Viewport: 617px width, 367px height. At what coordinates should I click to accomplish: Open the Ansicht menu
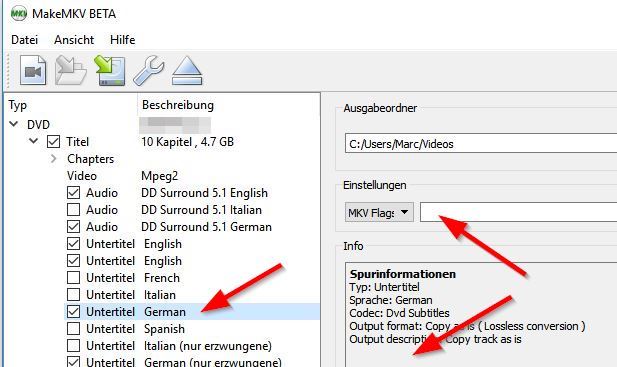[74, 40]
